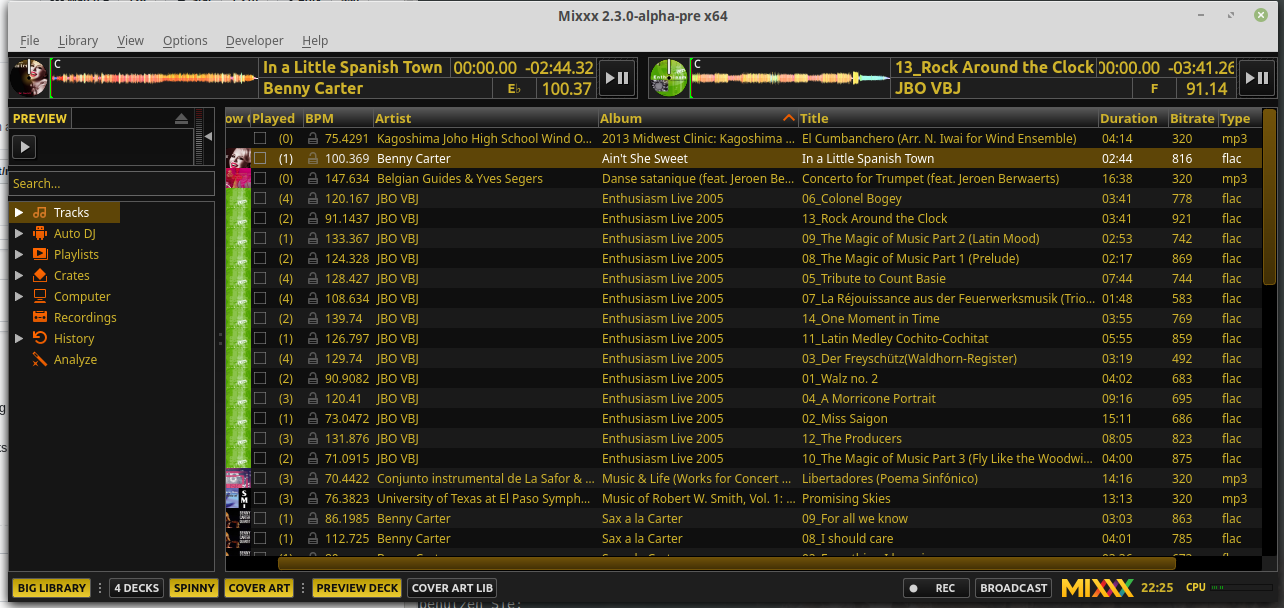Screen dimensions: 1284x608
Task: Click the Auto DJ robot icon
Action: click(40, 234)
